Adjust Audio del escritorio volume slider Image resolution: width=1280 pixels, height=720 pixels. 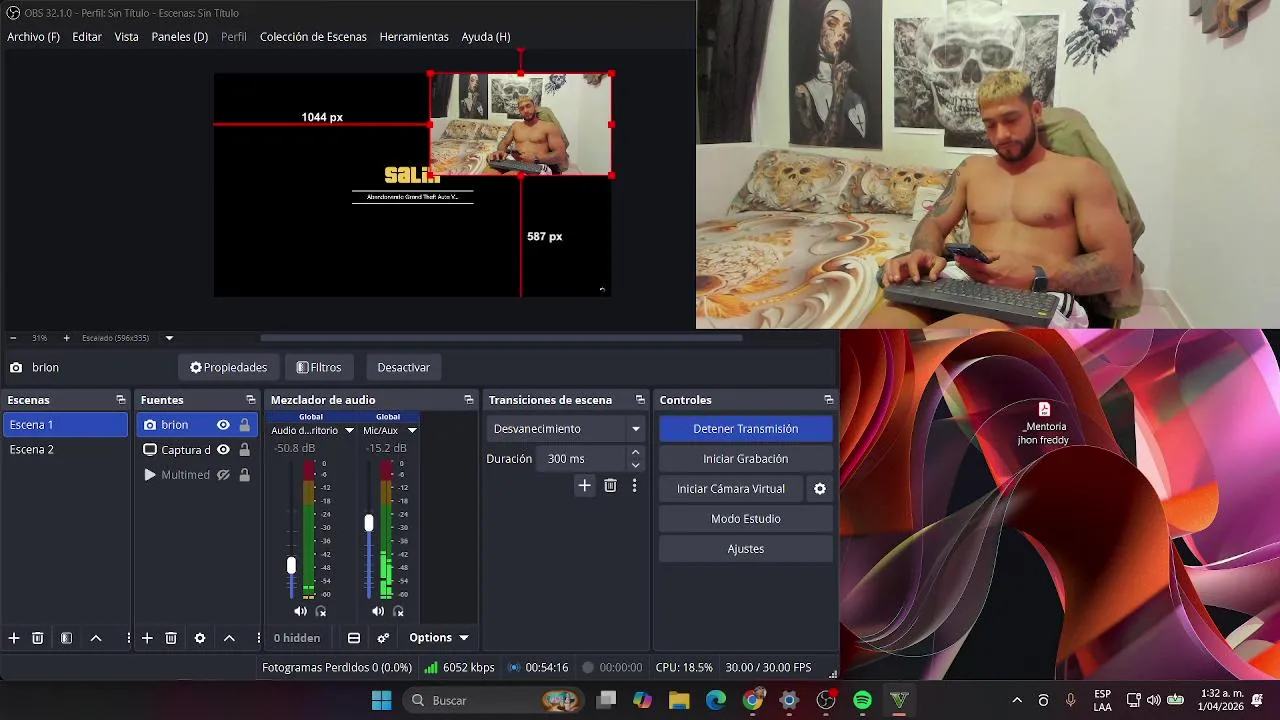click(x=291, y=566)
